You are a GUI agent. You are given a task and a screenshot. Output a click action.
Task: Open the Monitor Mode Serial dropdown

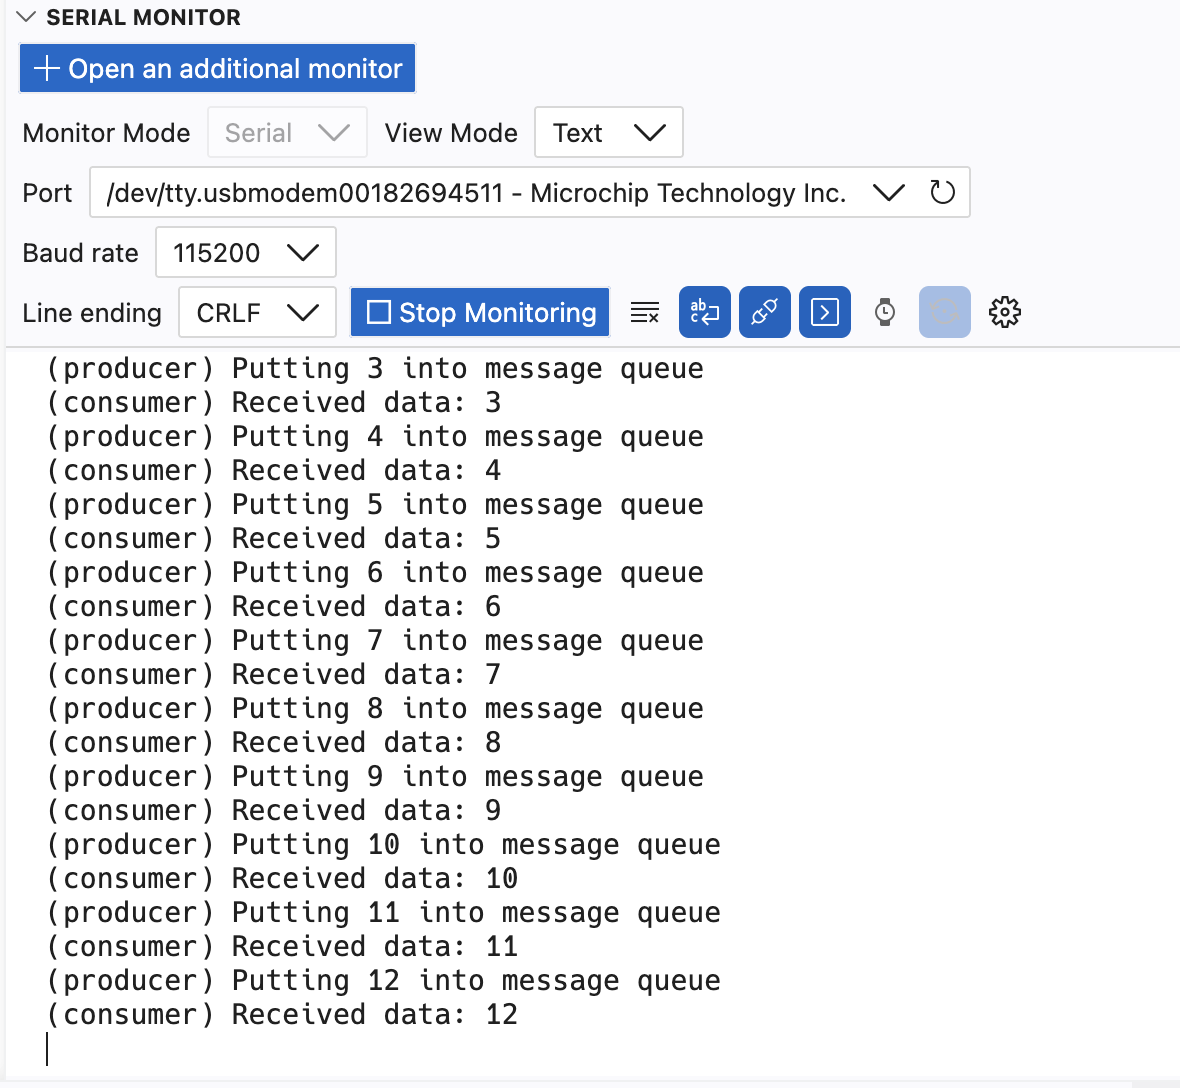click(x=287, y=132)
